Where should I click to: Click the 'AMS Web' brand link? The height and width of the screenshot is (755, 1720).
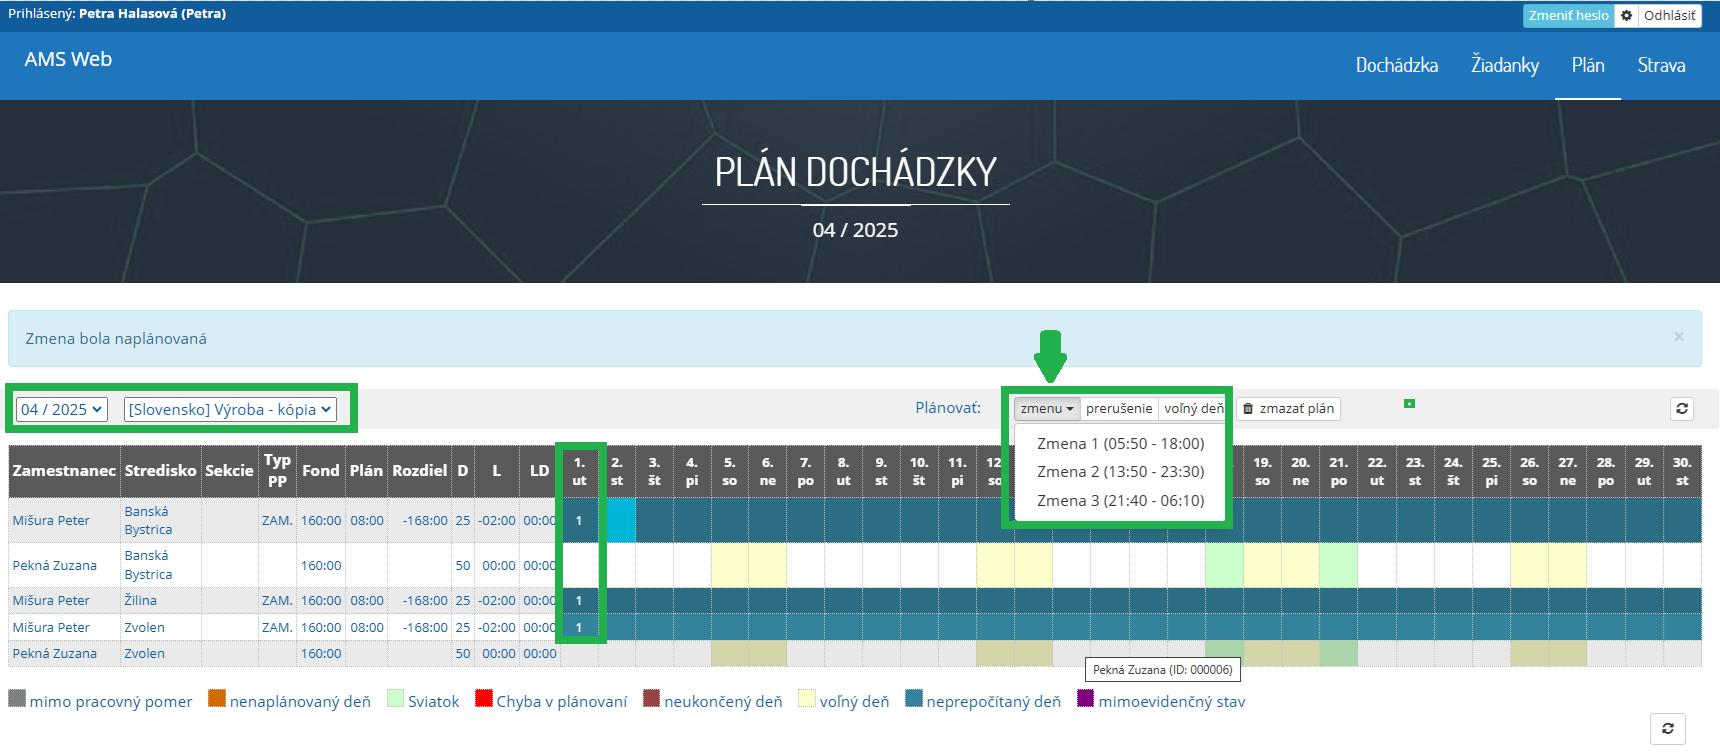[x=68, y=59]
